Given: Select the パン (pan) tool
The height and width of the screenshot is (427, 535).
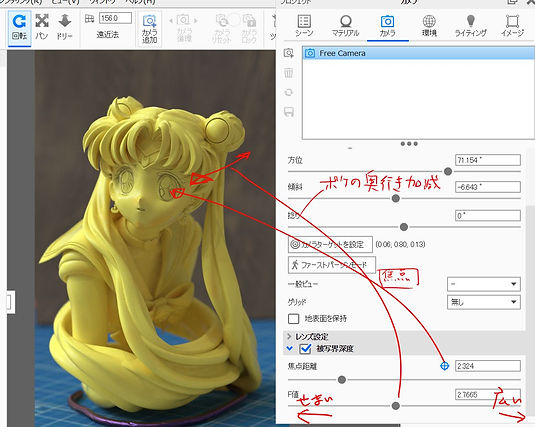Looking at the screenshot, I should click(x=42, y=28).
